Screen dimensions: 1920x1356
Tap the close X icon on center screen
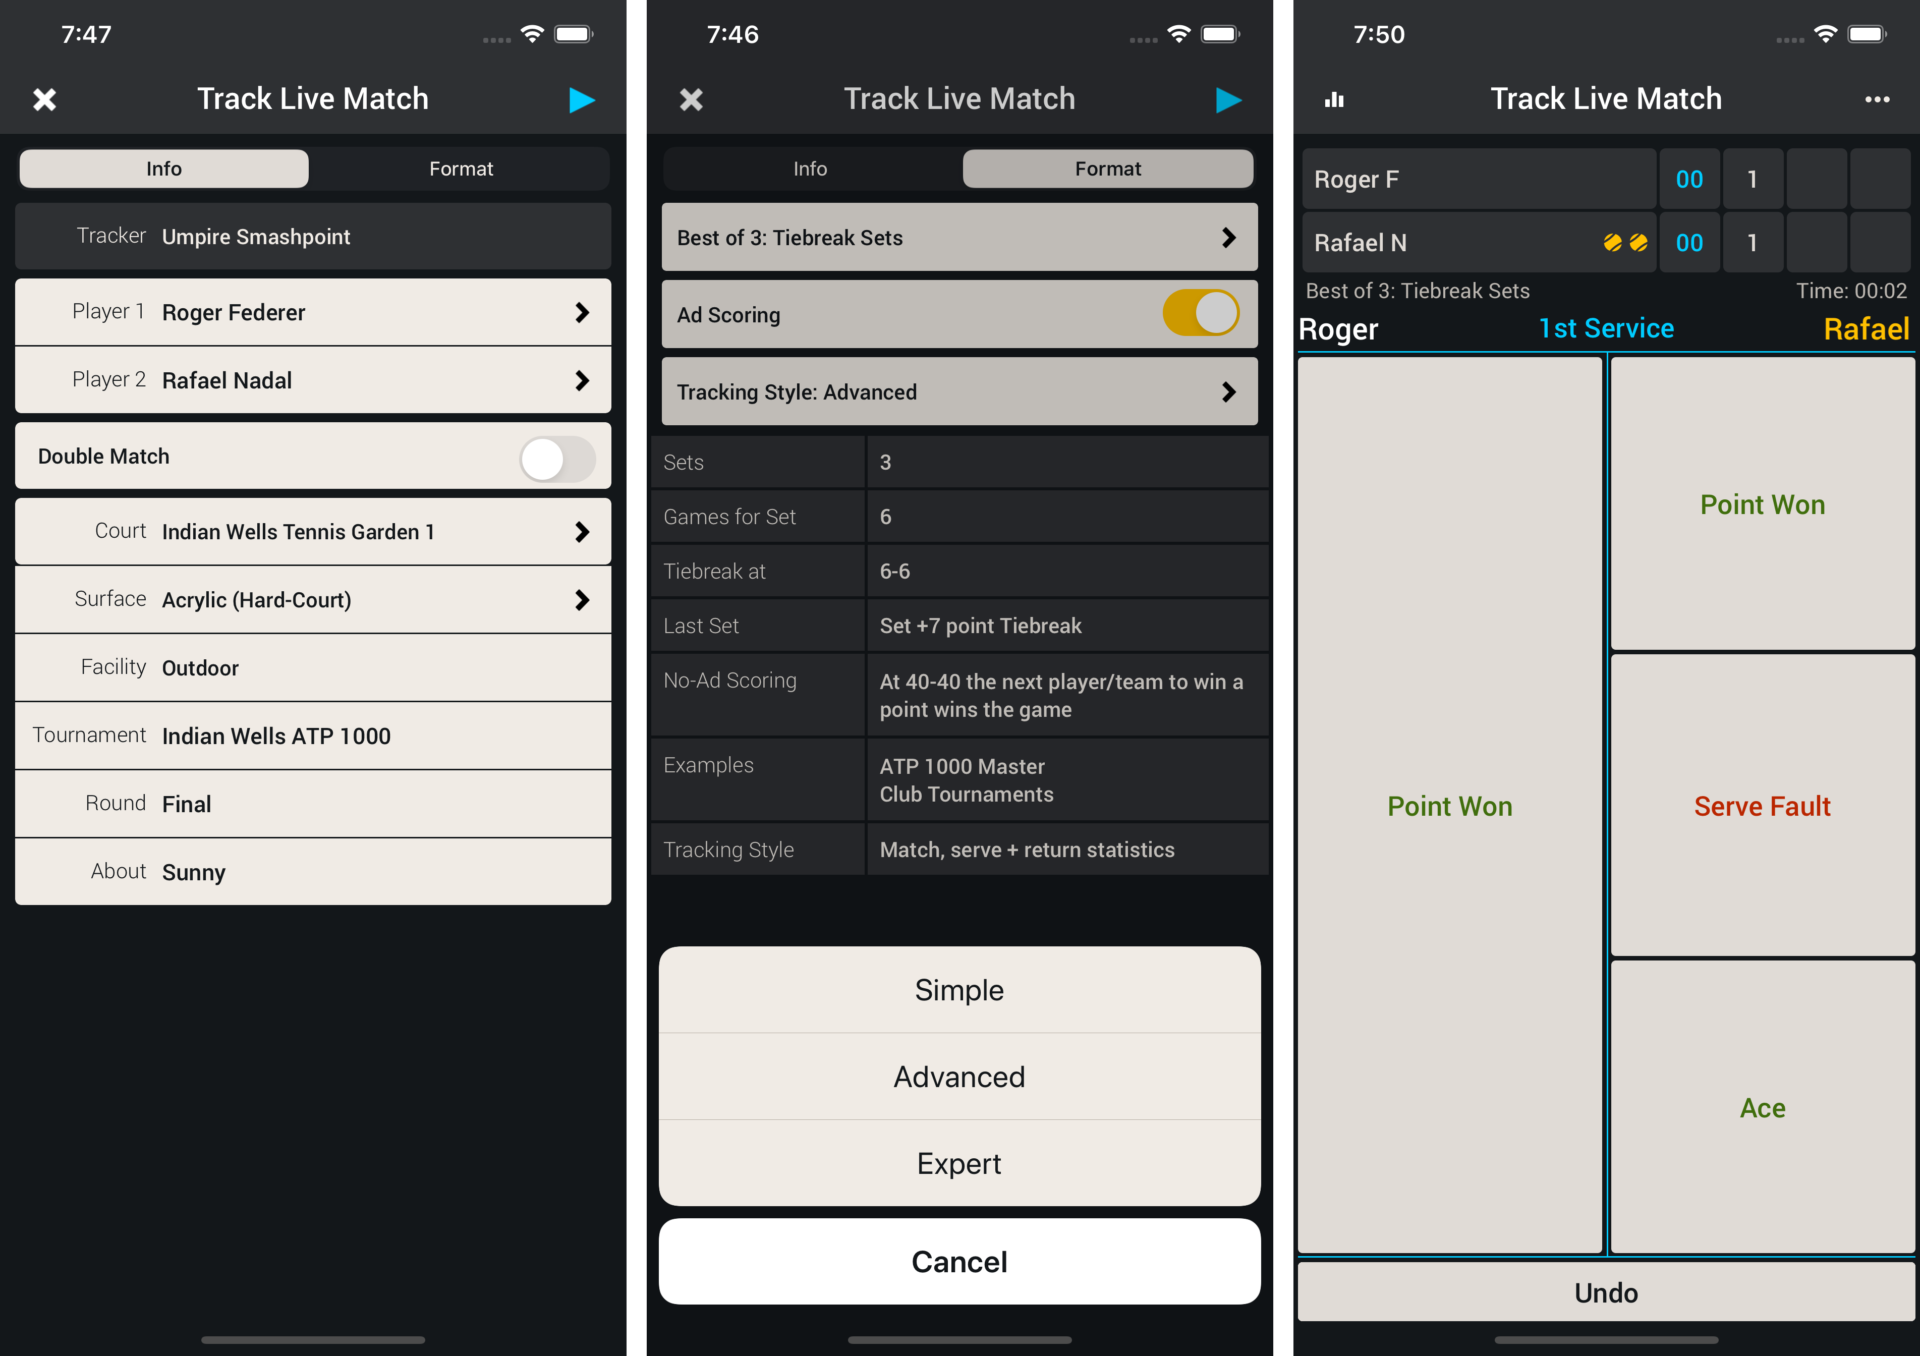coord(691,98)
